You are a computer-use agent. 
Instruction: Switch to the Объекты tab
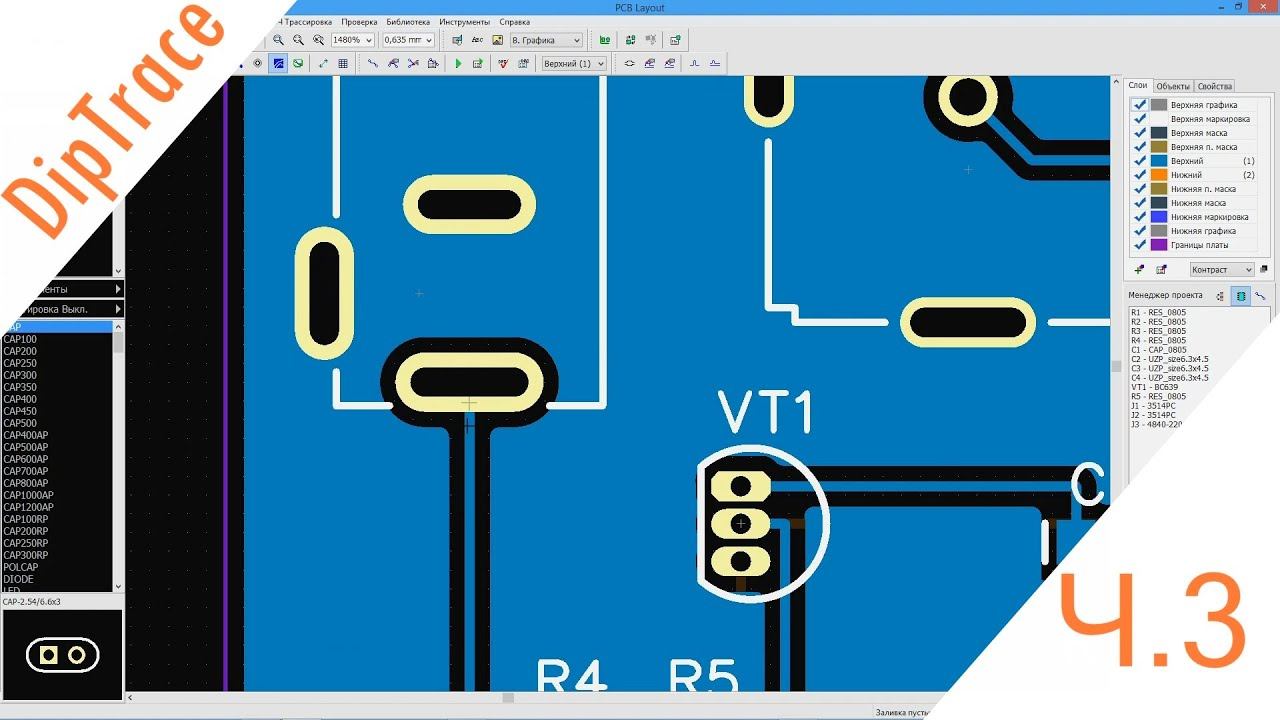1173,86
